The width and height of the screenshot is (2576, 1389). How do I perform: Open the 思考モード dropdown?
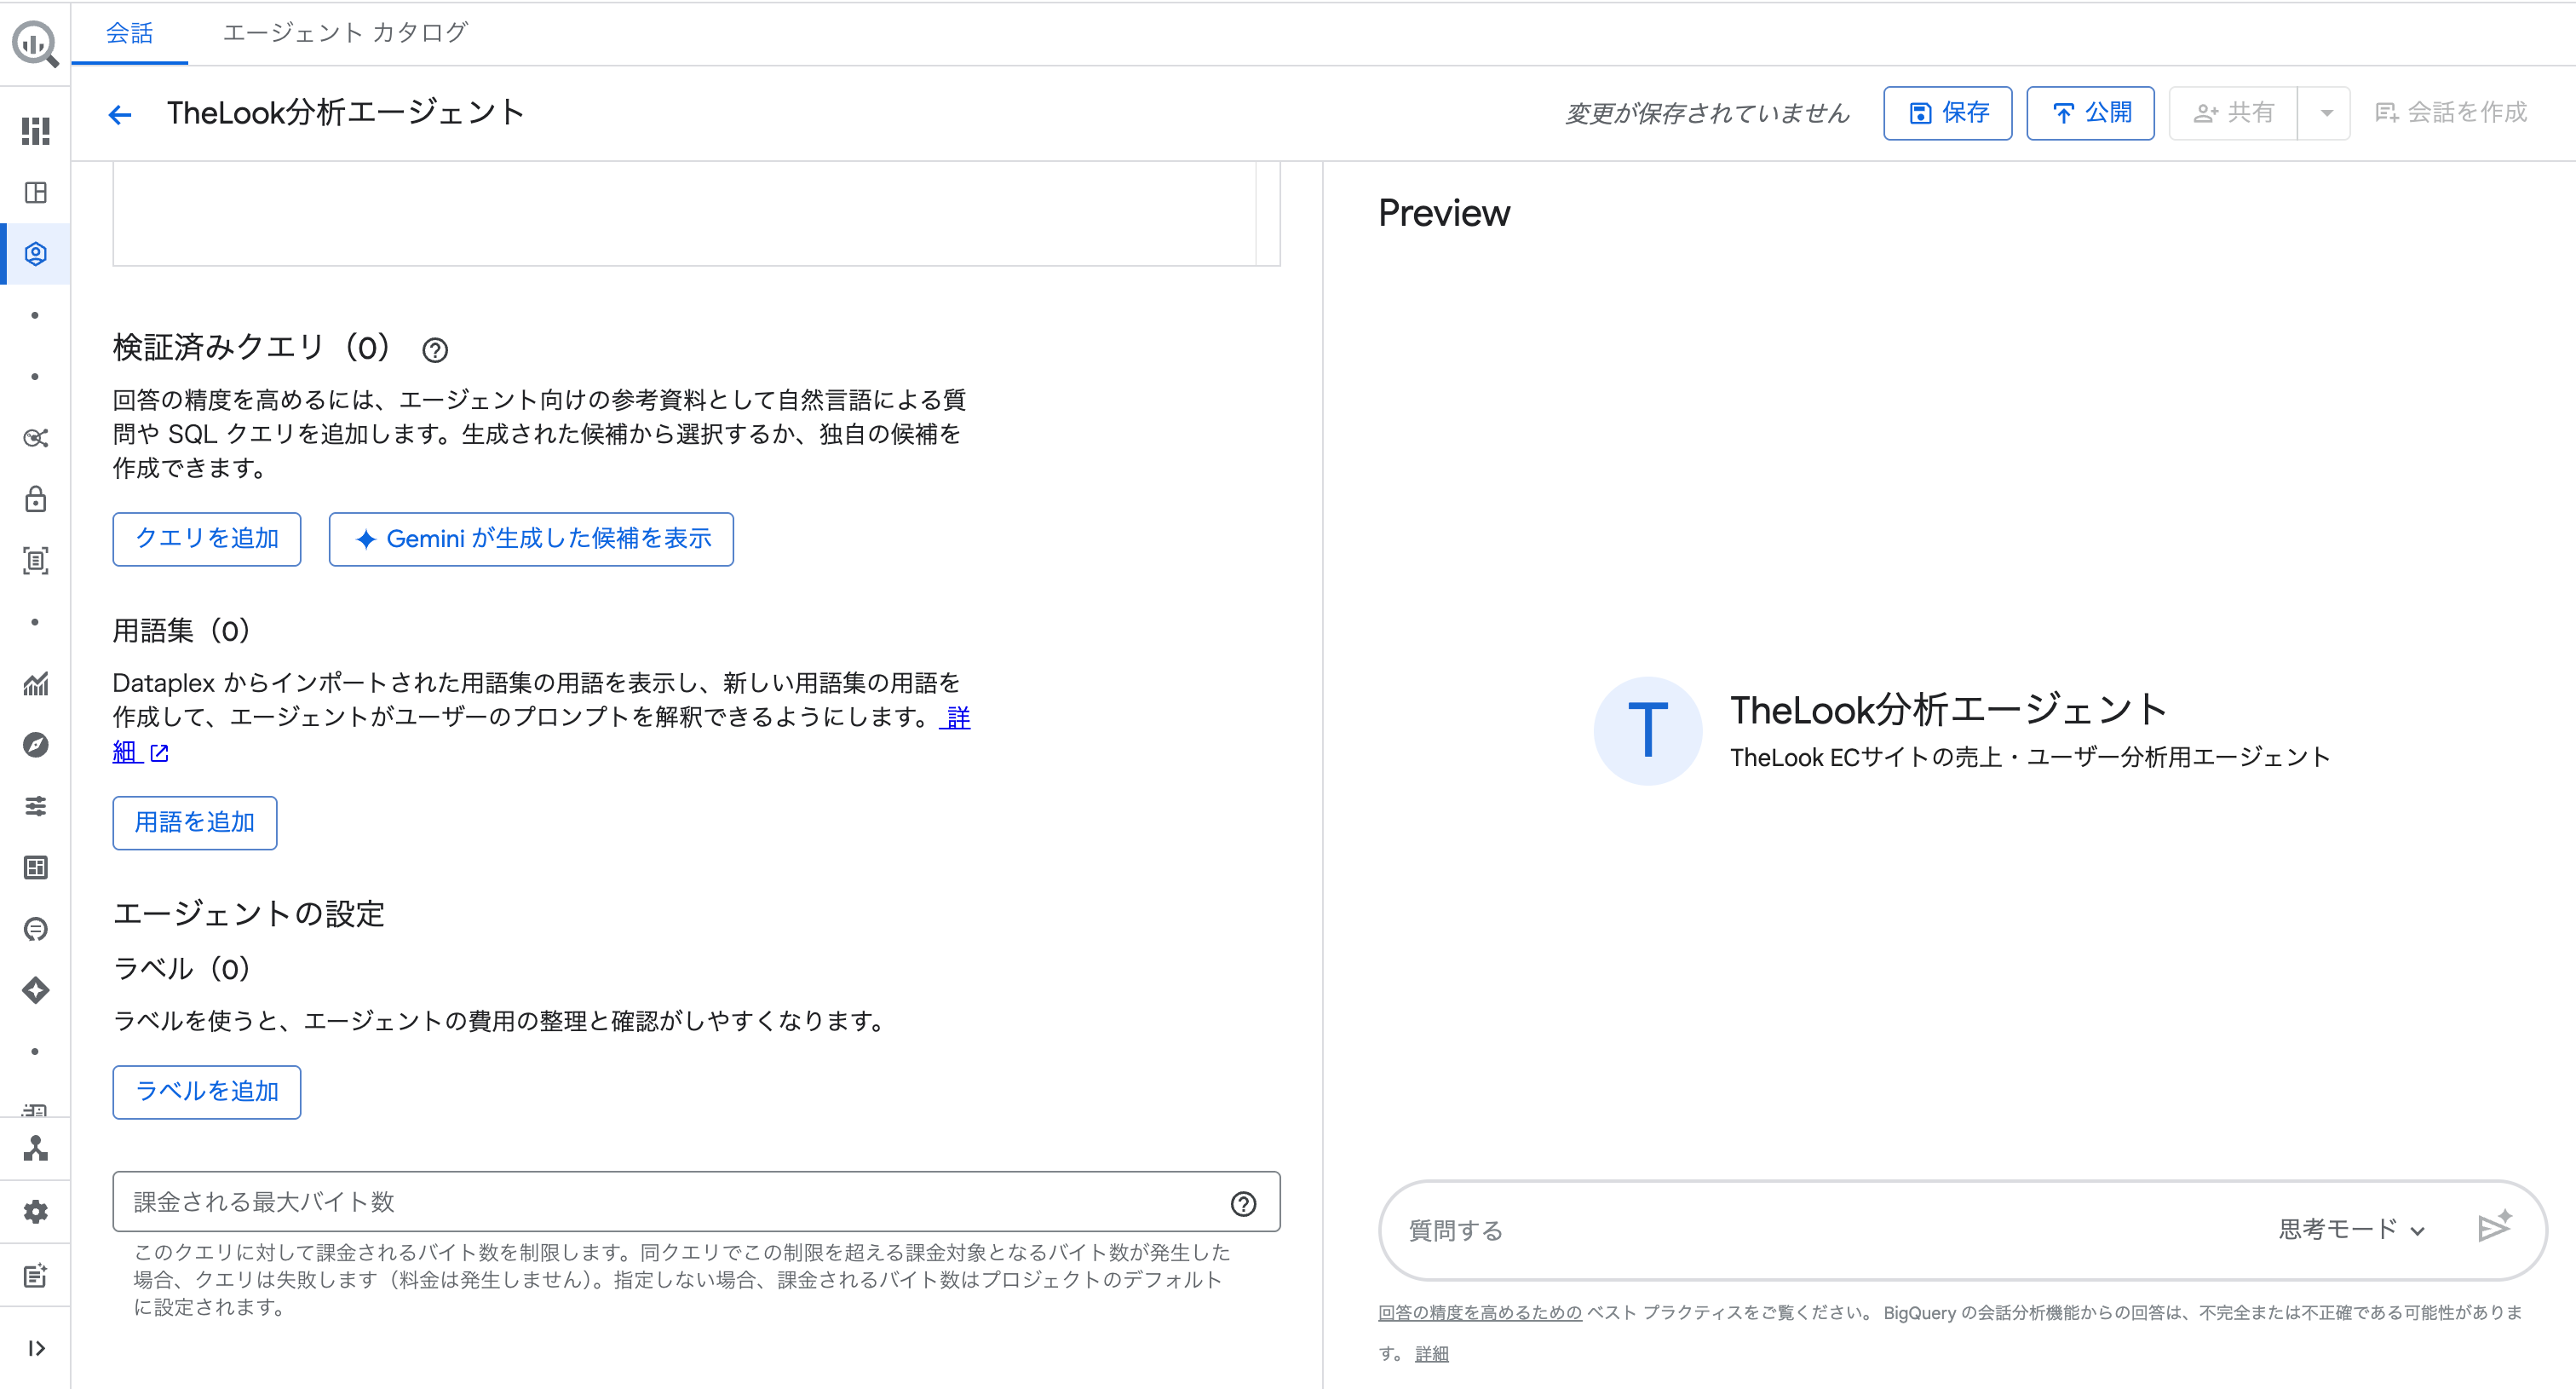2351,1229
